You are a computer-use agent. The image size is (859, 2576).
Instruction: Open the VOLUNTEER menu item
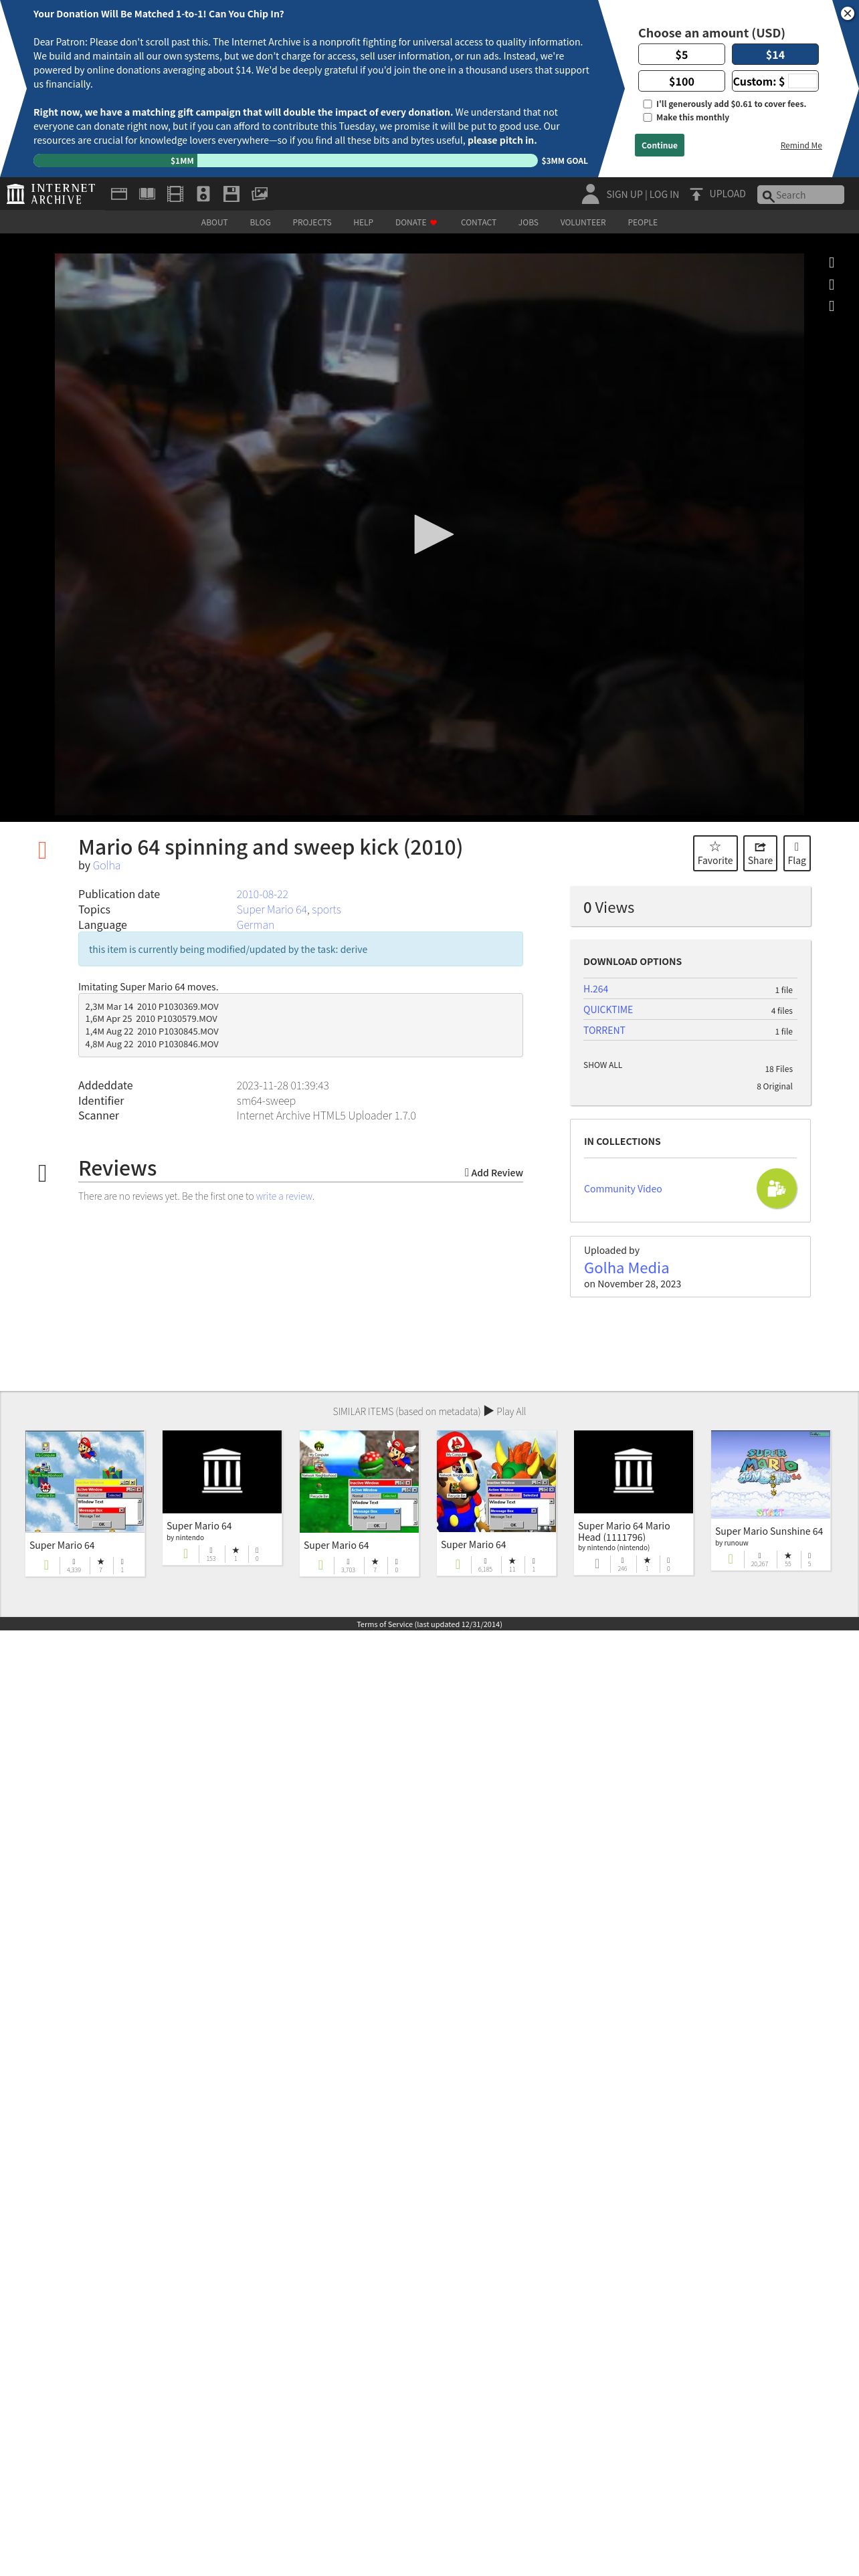583,222
